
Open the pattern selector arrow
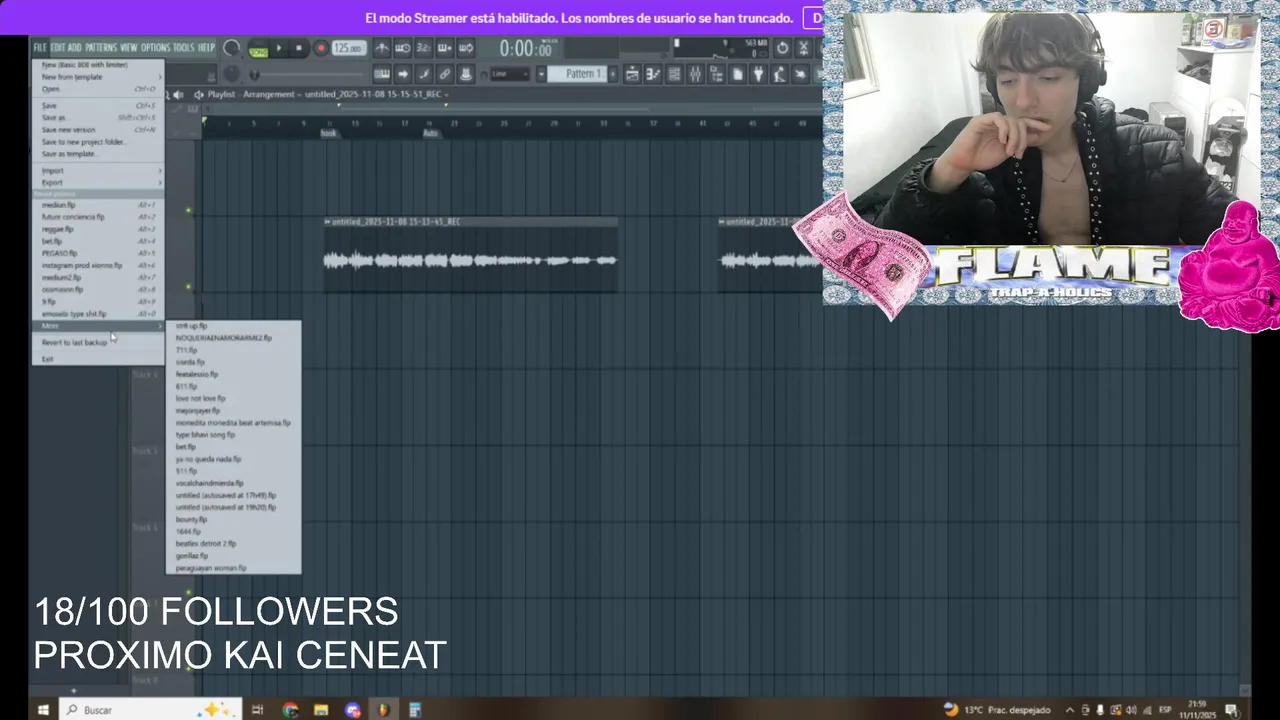click(x=541, y=74)
